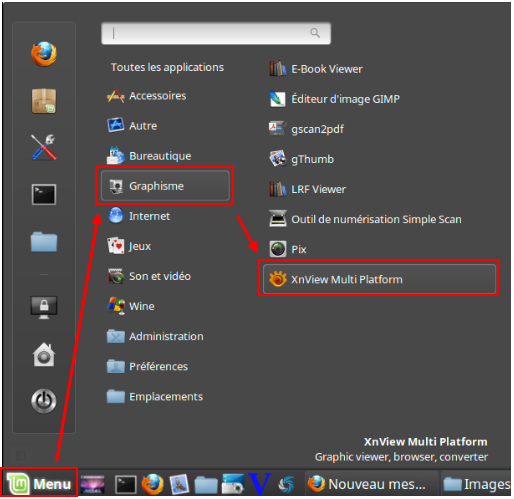The image size is (514, 499).
Task: Open the Autre category
Action: (132, 126)
